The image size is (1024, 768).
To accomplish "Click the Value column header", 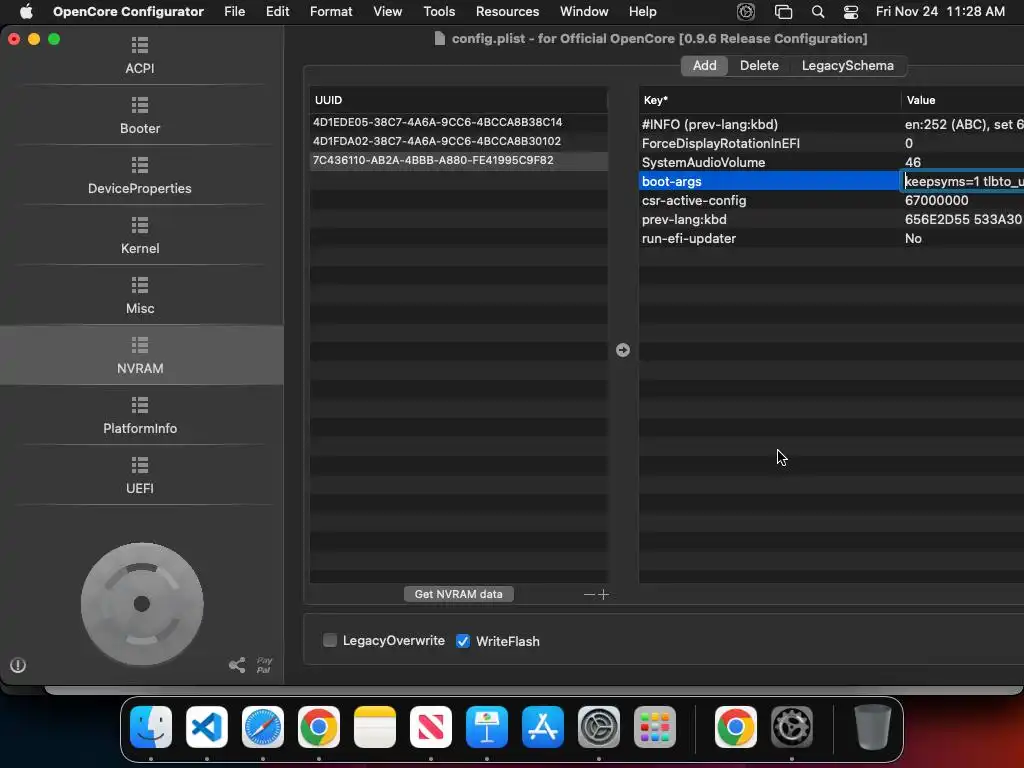I will pyautogui.click(x=963, y=100).
